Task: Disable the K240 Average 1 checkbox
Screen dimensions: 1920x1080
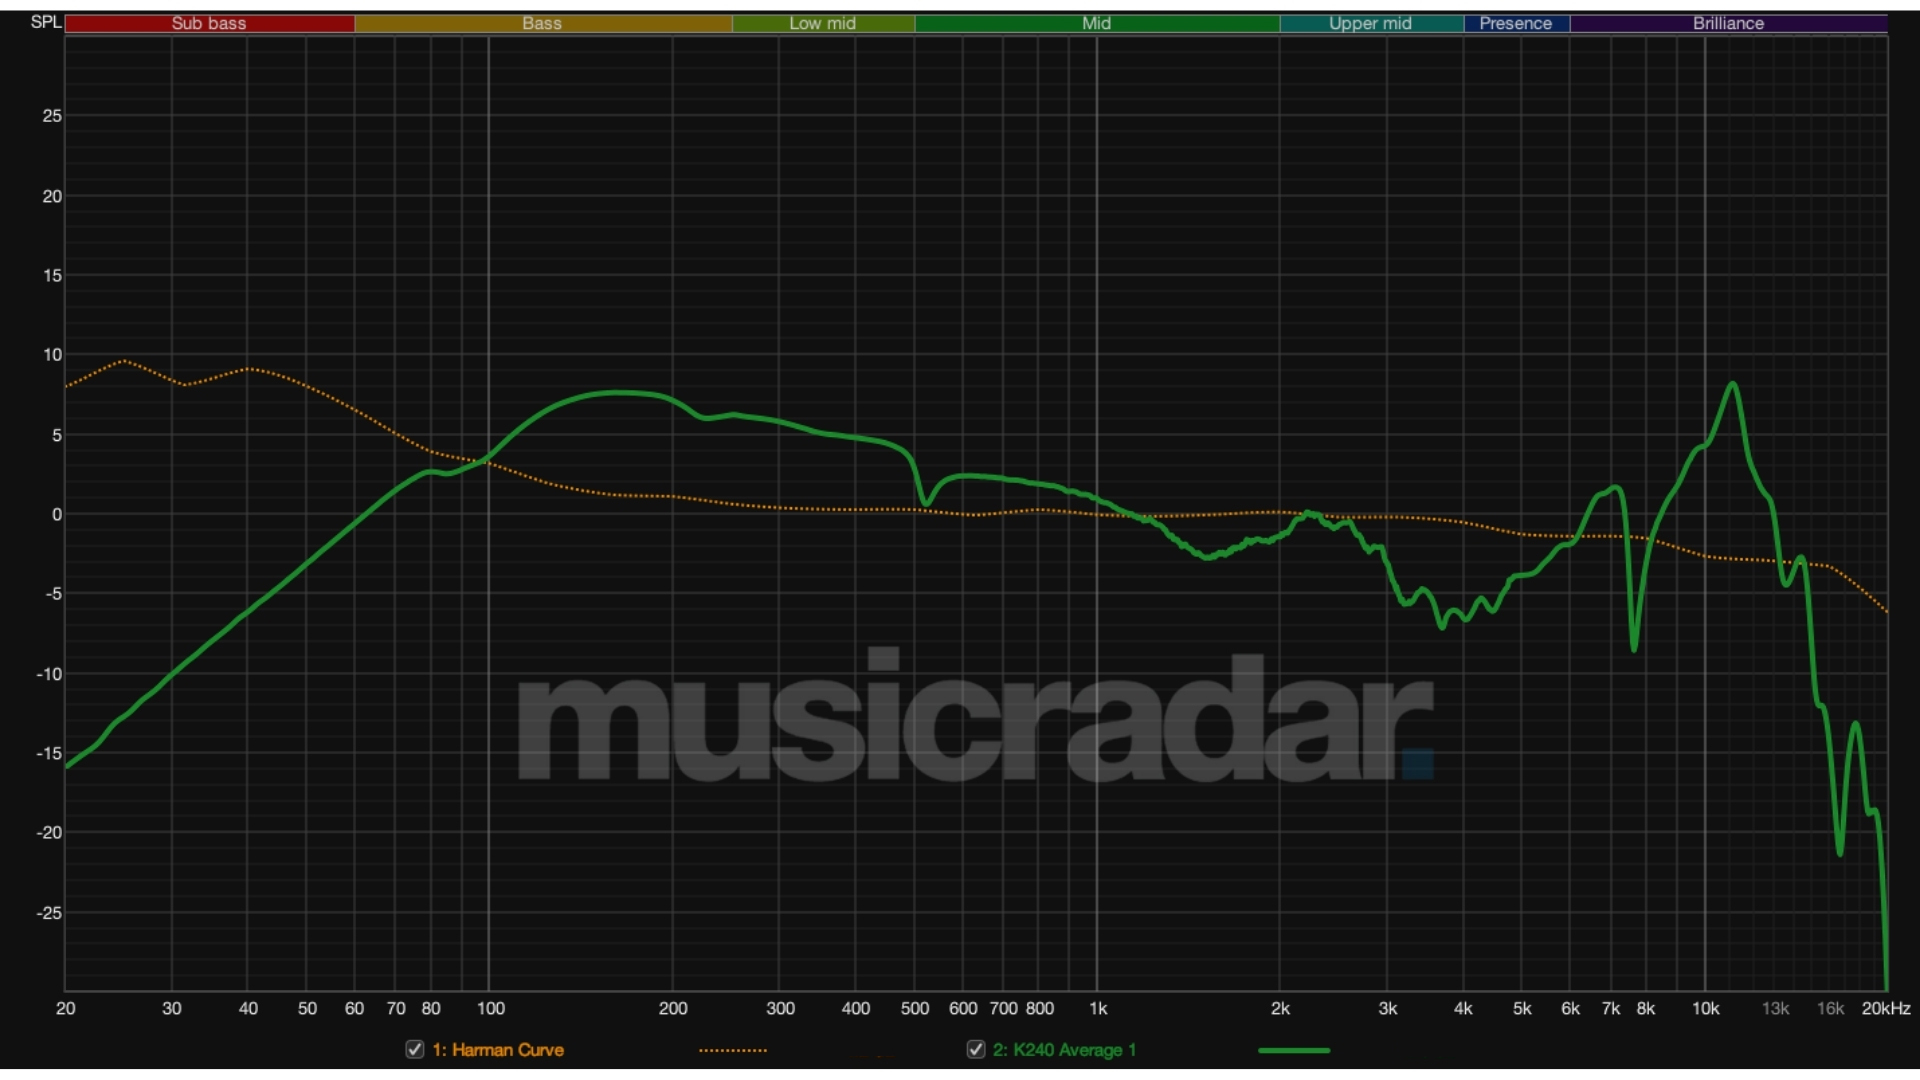Action: click(976, 1050)
